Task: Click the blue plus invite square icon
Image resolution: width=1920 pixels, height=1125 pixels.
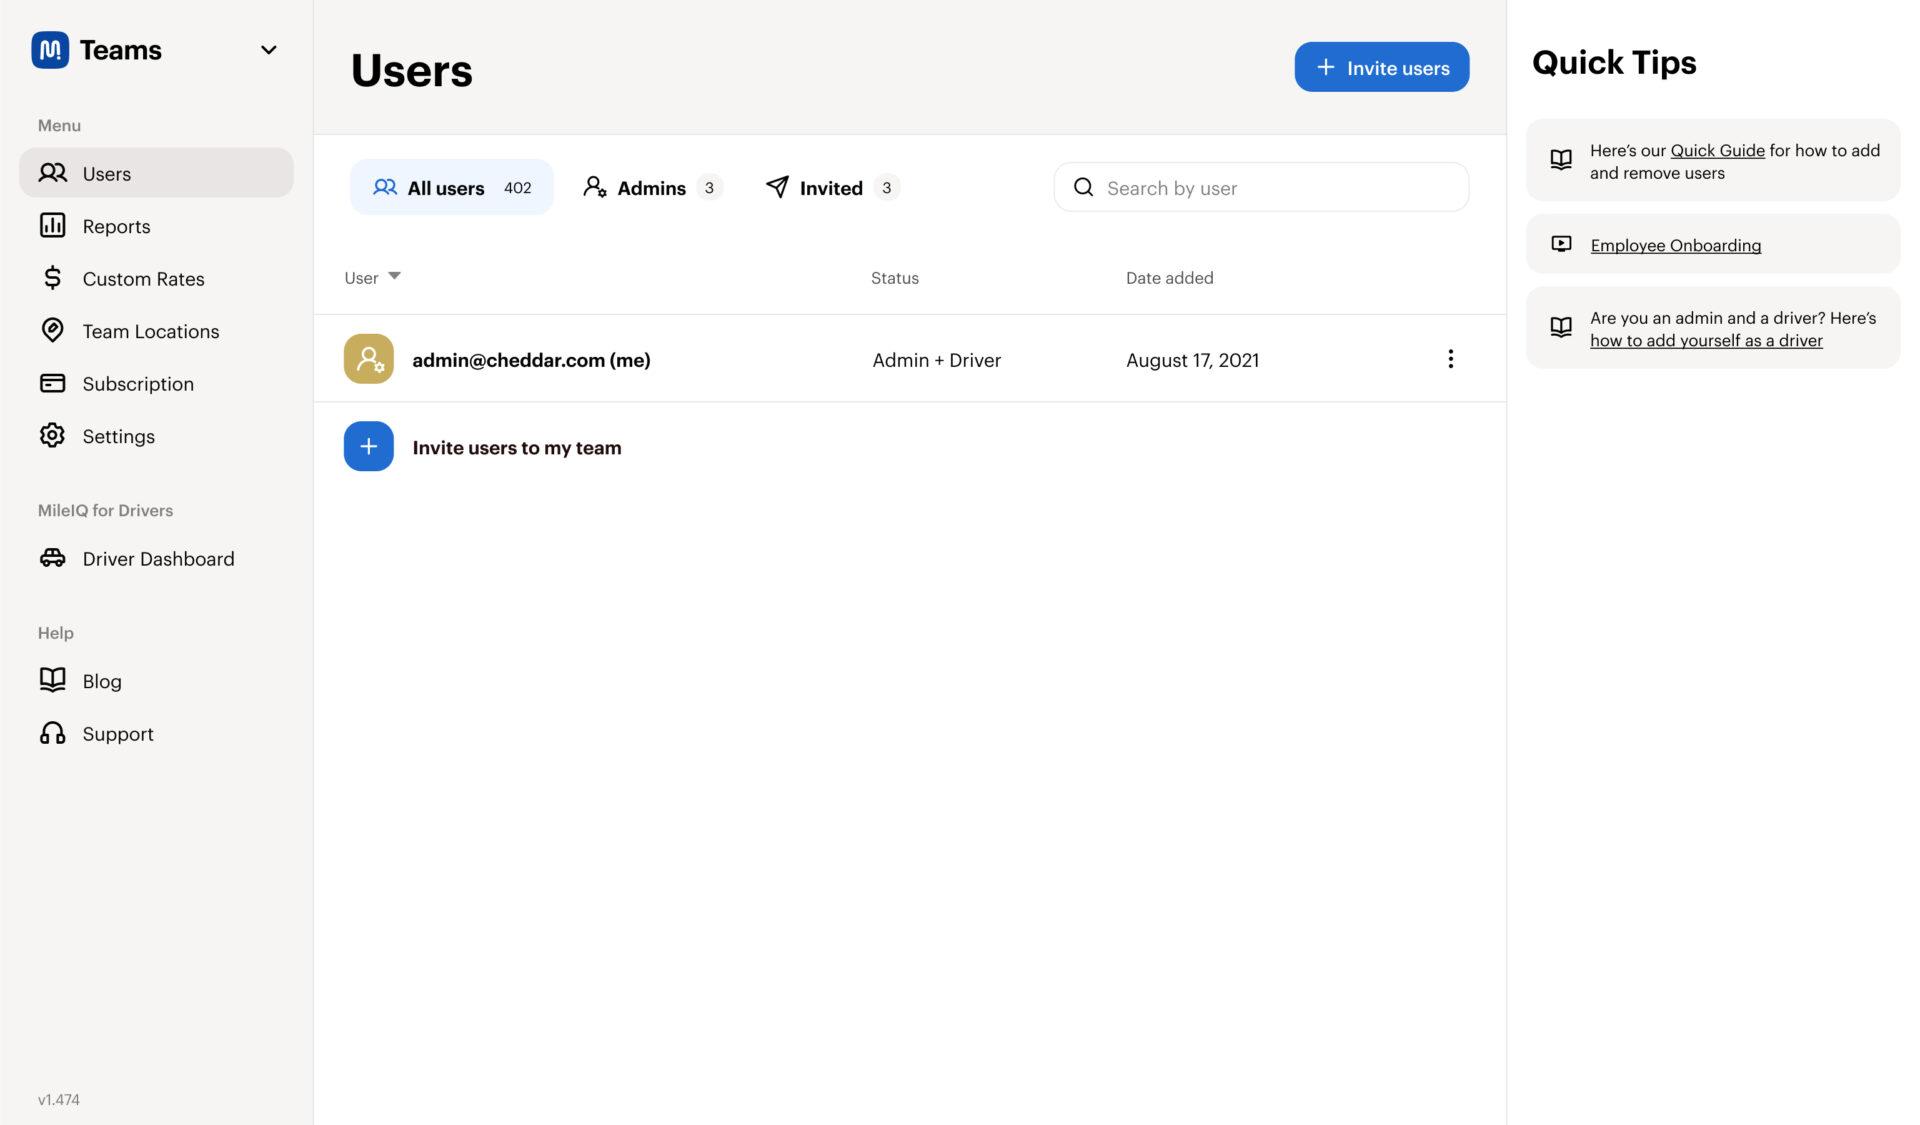Action: pyautogui.click(x=368, y=446)
